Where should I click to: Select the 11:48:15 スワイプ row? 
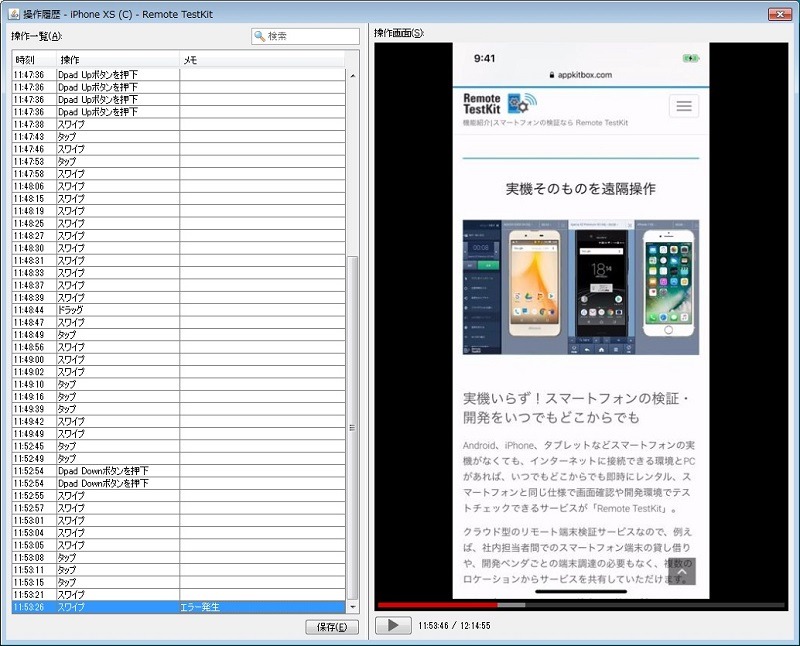[x=179, y=198]
